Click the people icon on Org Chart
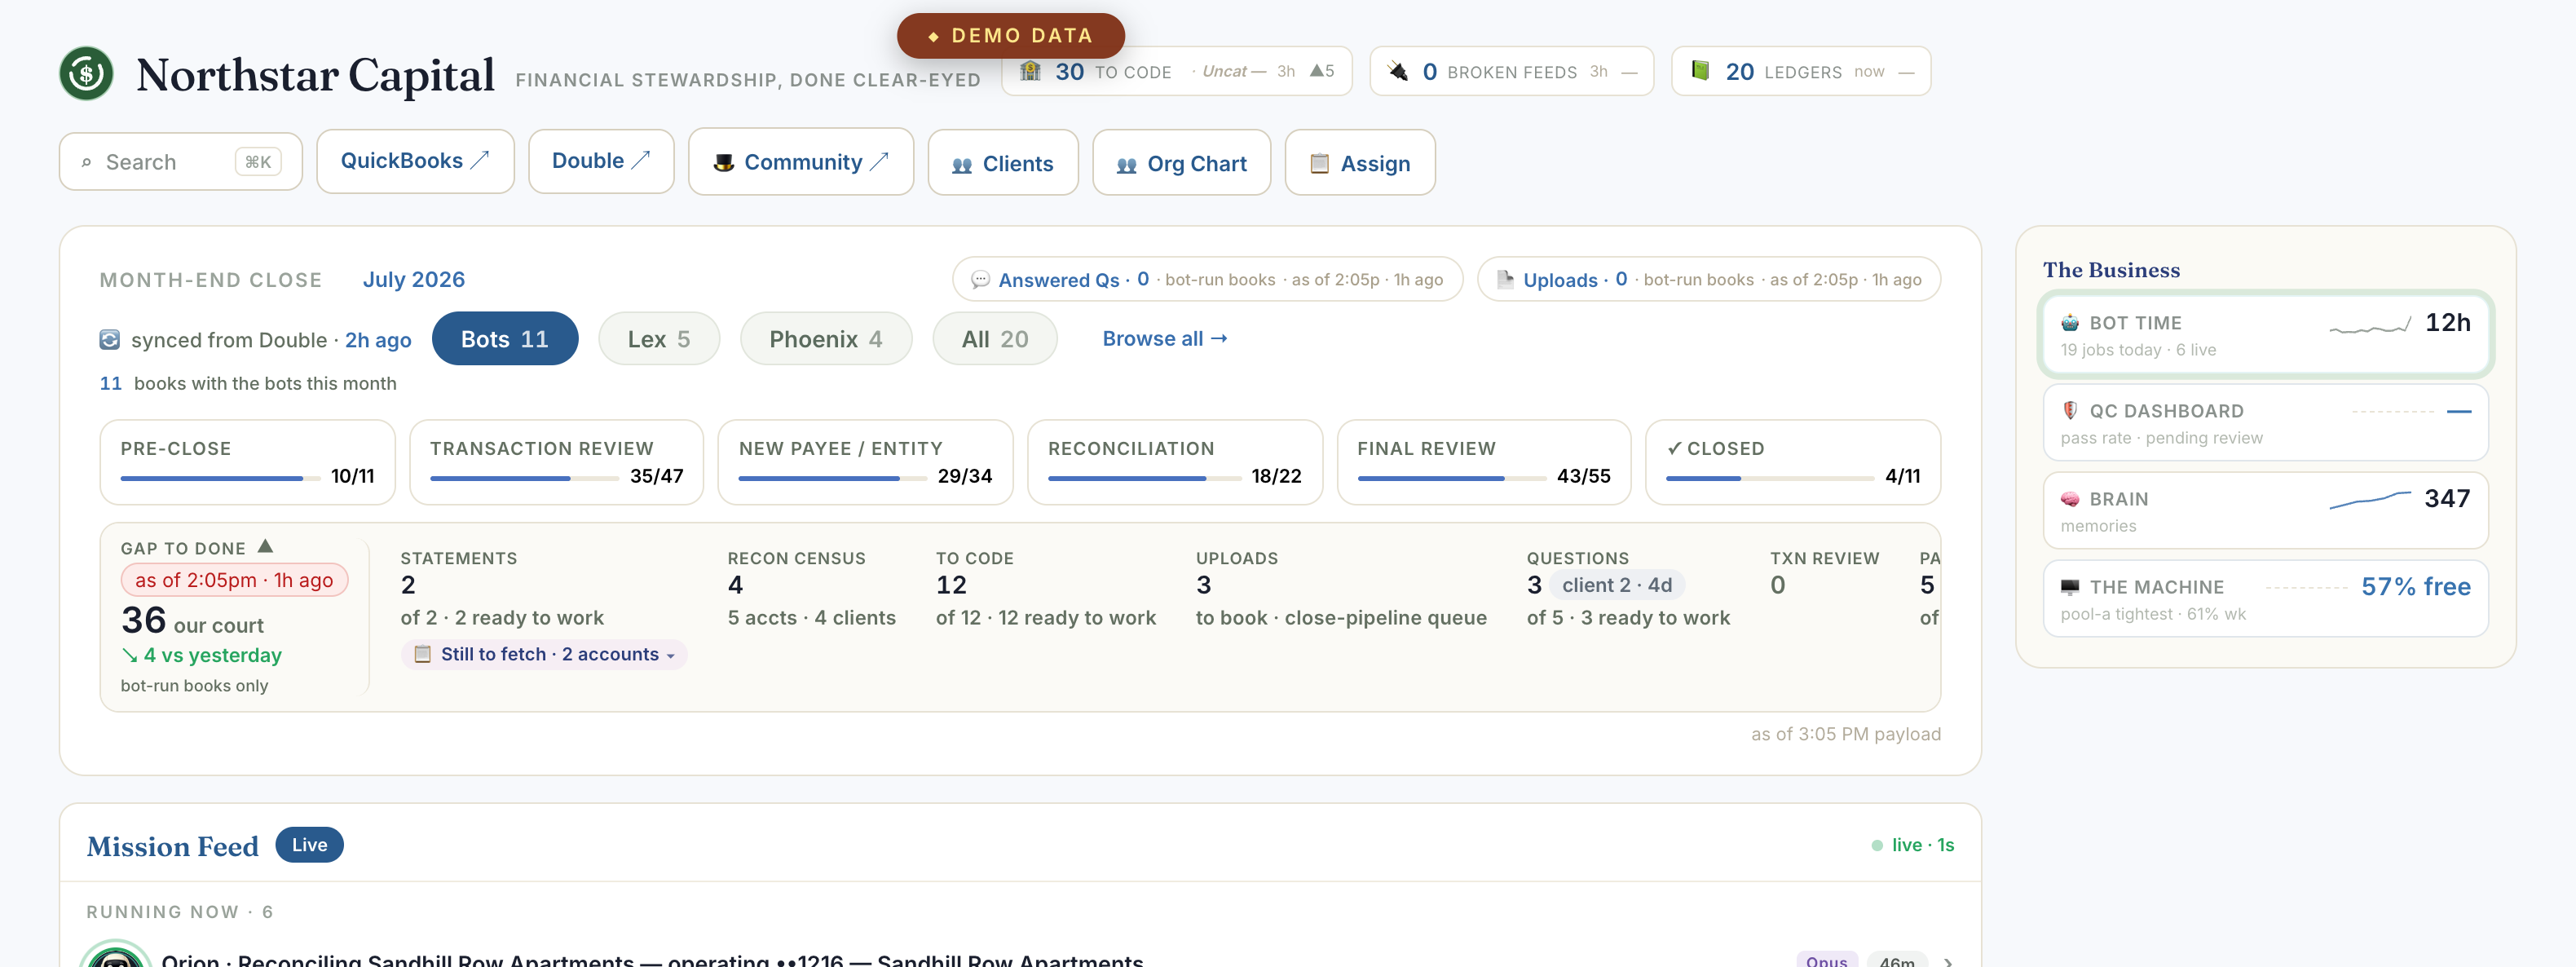Viewport: 2576px width, 967px height. click(x=1126, y=164)
